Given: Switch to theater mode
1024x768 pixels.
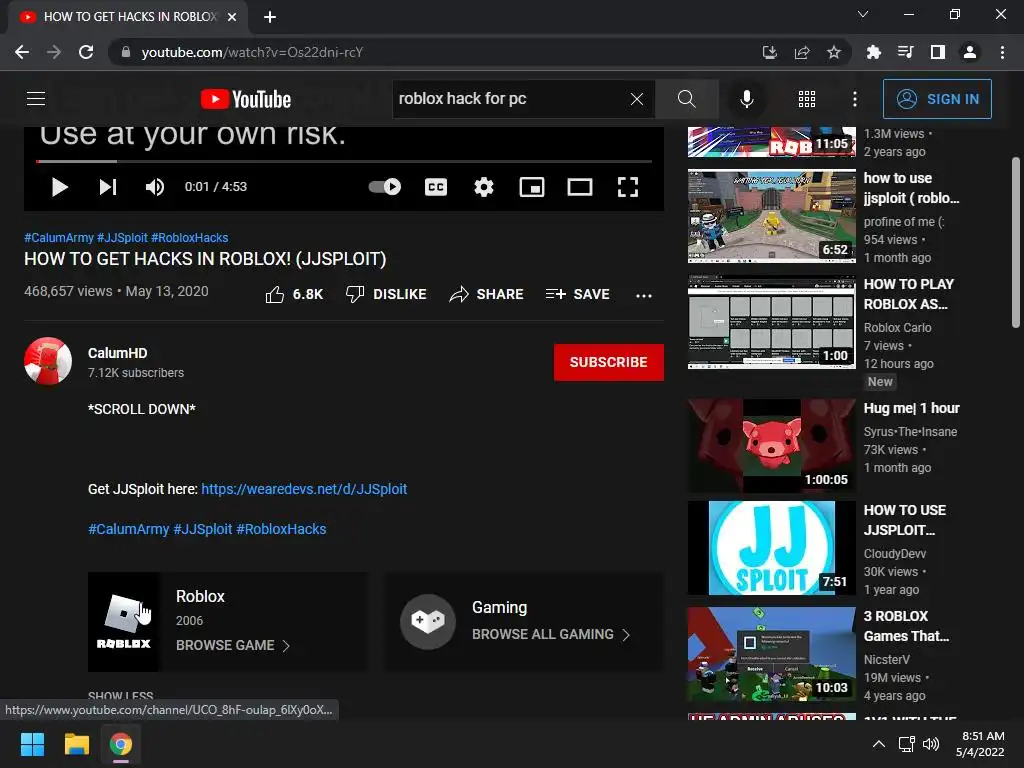Looking at the screenshot, I should click(580, 187).
